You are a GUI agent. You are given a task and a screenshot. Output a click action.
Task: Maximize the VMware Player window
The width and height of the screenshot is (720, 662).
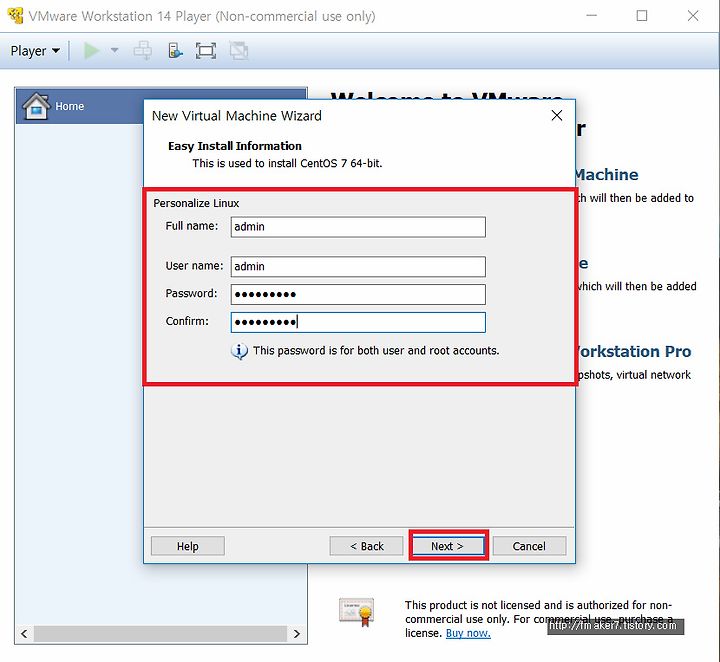(x=642, y=16)
